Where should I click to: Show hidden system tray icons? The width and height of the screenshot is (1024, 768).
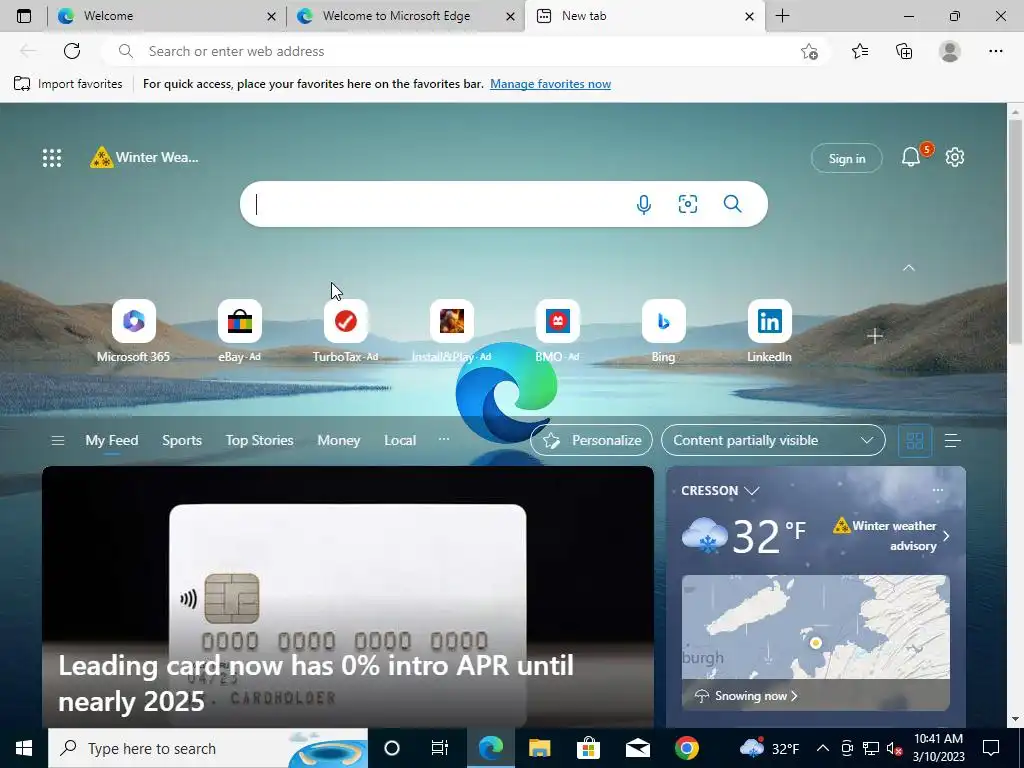pyautogui.click(x=823, y=748)
